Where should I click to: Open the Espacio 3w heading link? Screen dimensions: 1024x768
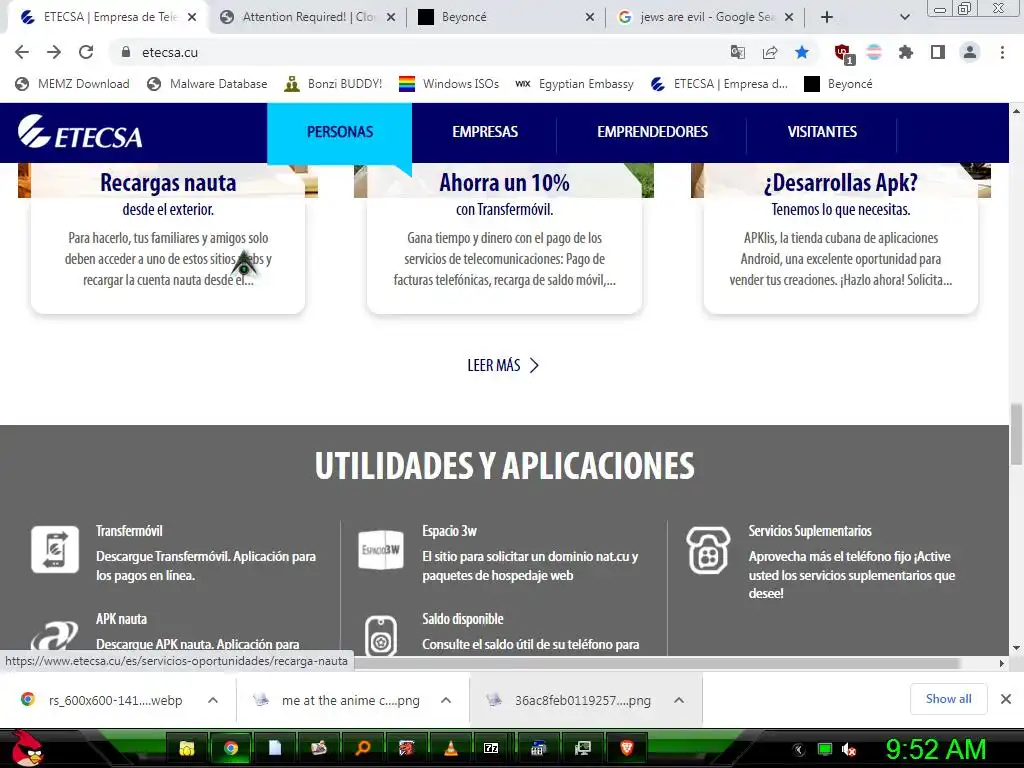449,531
